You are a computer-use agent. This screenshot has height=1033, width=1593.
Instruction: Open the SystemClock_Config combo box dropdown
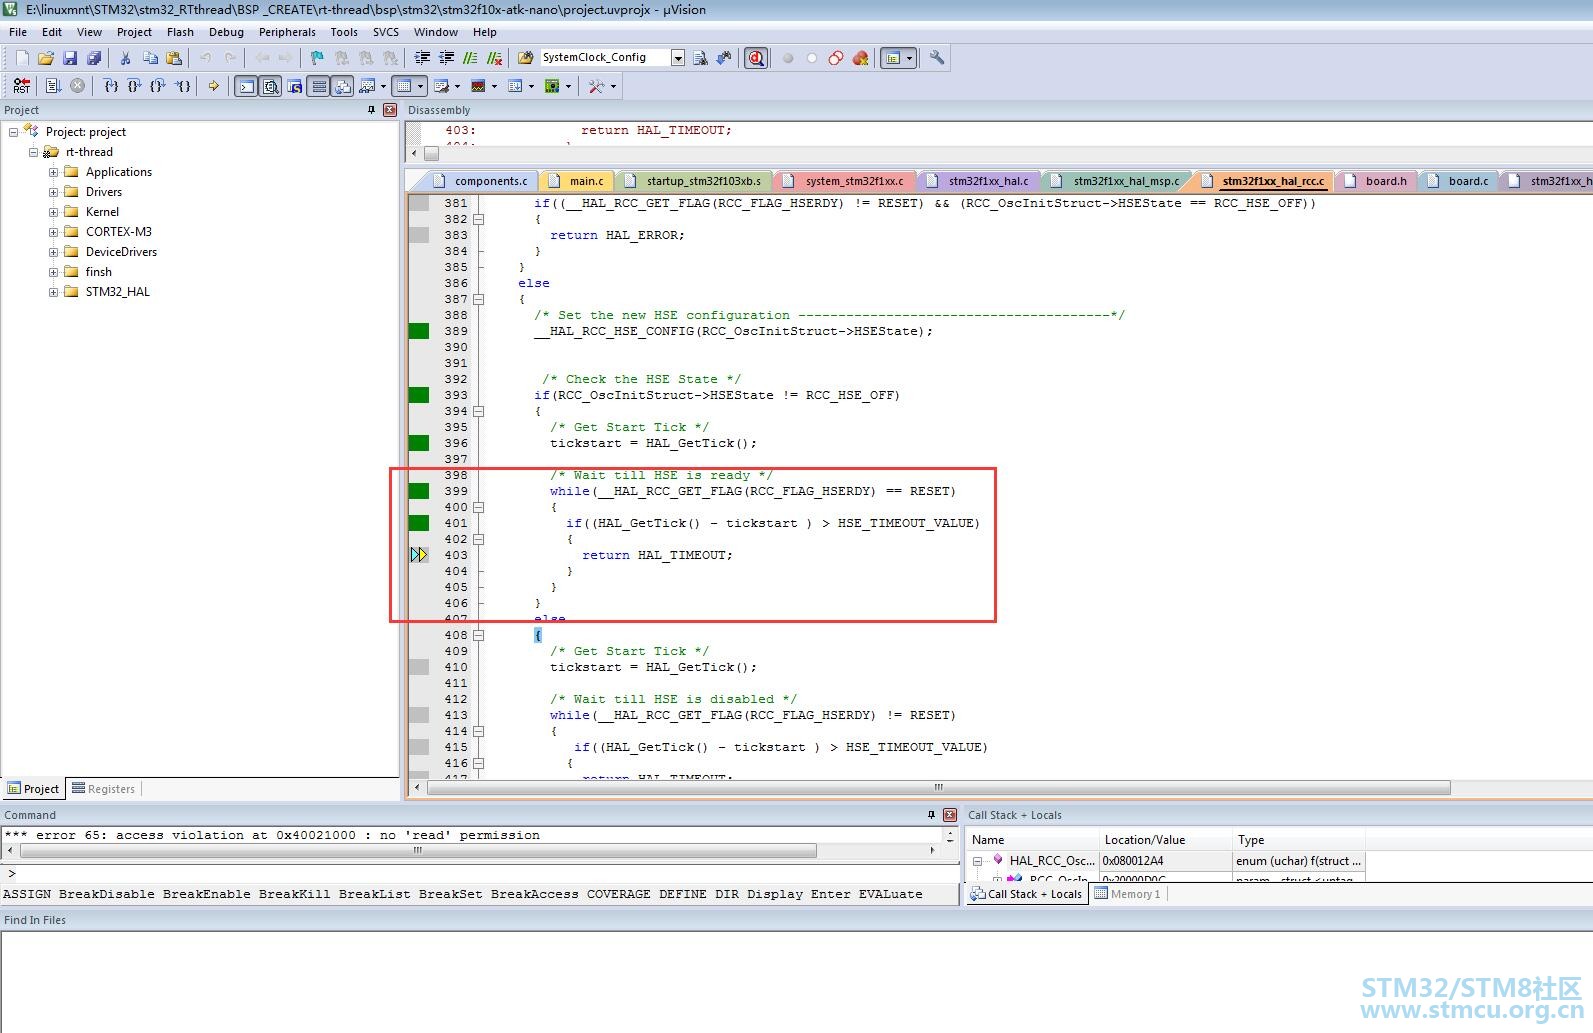[x=678, y=58]
